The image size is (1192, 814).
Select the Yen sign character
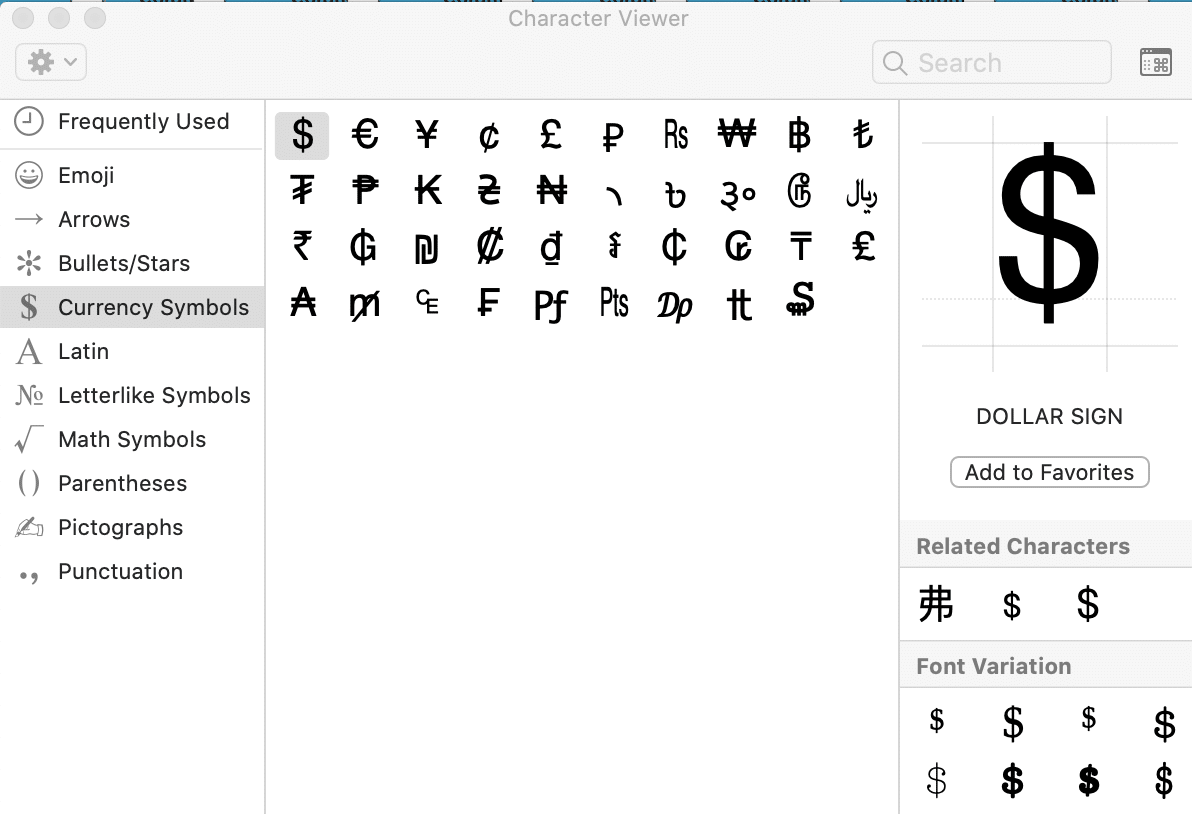[x=427, y=135]
